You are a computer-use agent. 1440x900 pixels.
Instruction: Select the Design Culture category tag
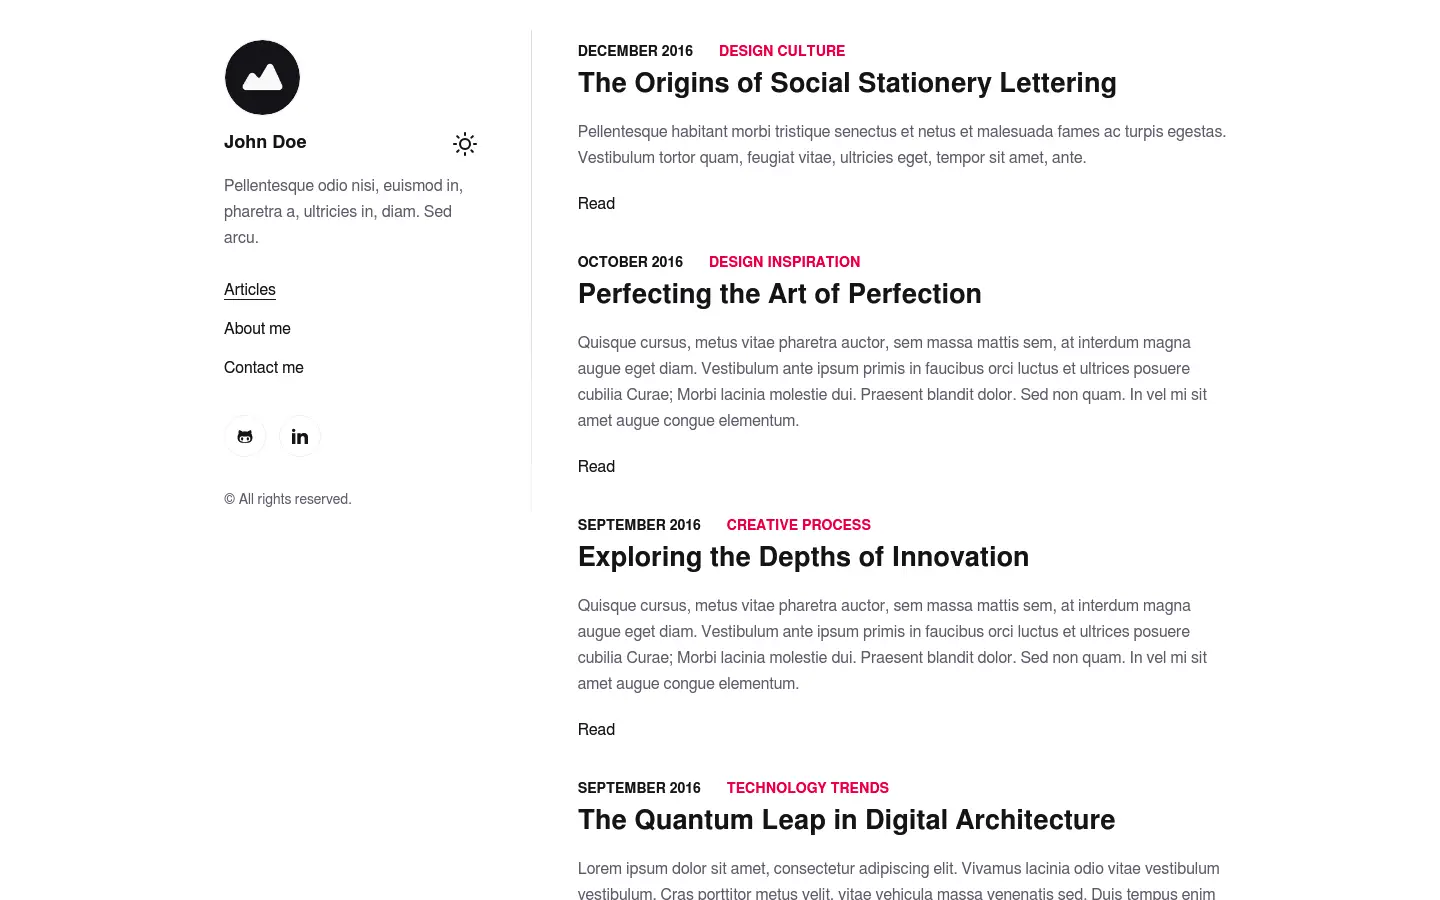[782, 51]
